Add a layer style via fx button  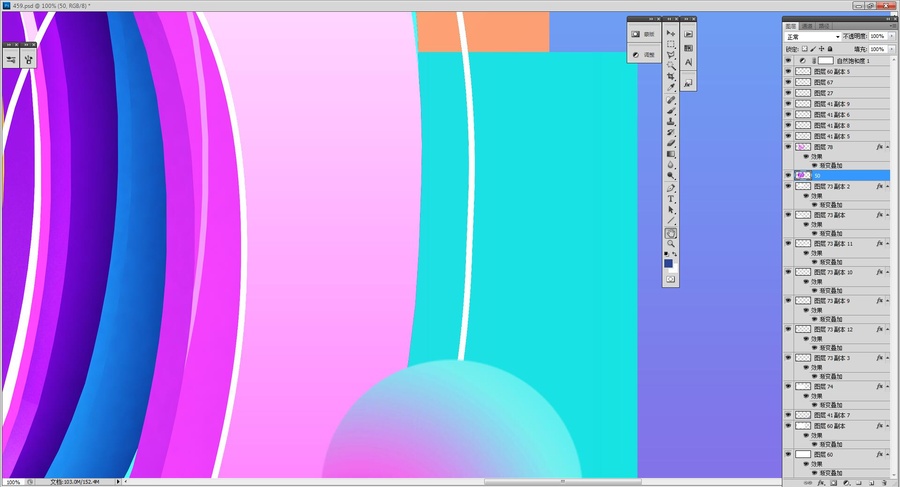[x=821, y=483]
